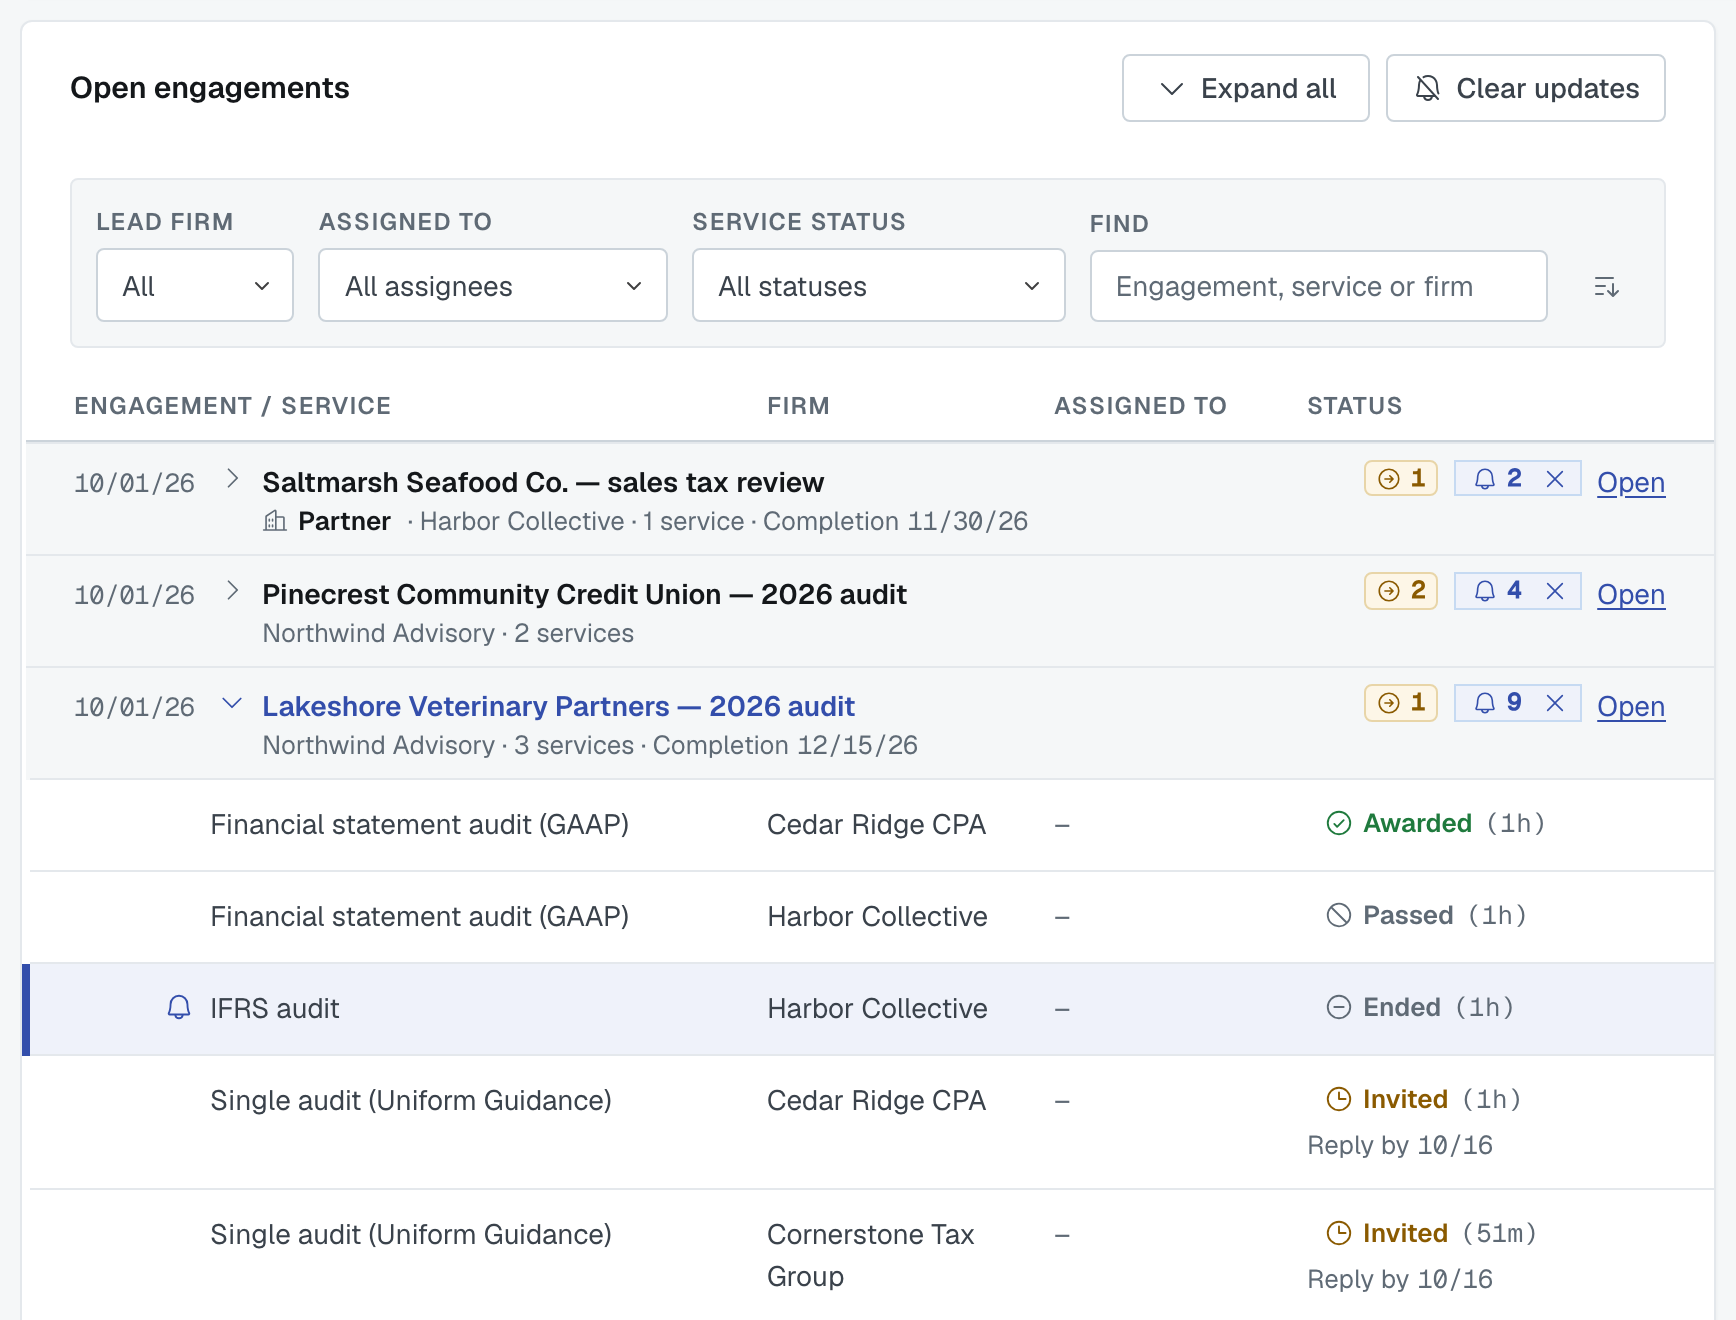Viewport: 1736px width, 1320px height.
Task: Click the Invited clock icon for Cornerstone Tax Group
Action: [1339, 1233]
